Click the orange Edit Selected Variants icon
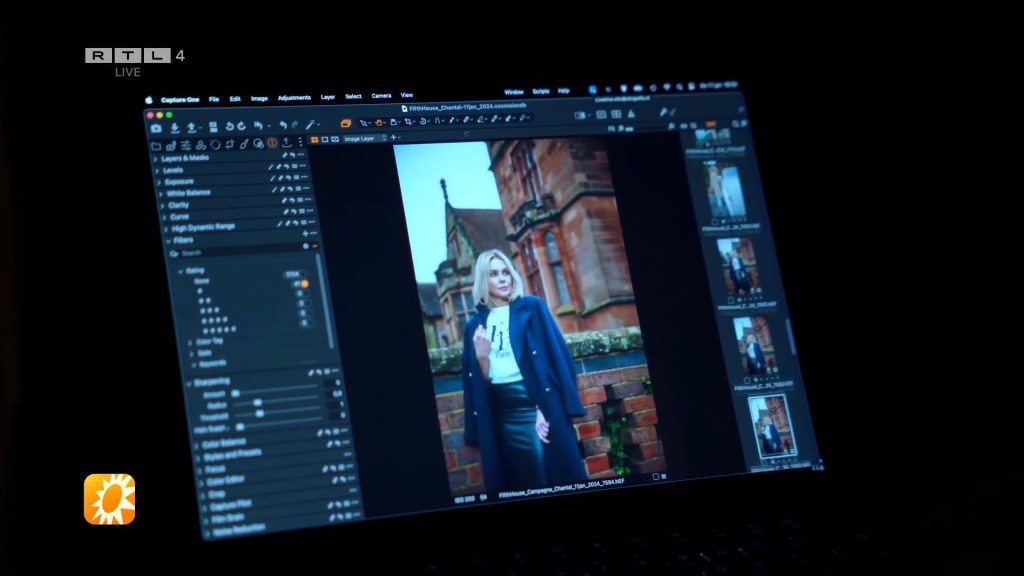 (x=345, y=123)
